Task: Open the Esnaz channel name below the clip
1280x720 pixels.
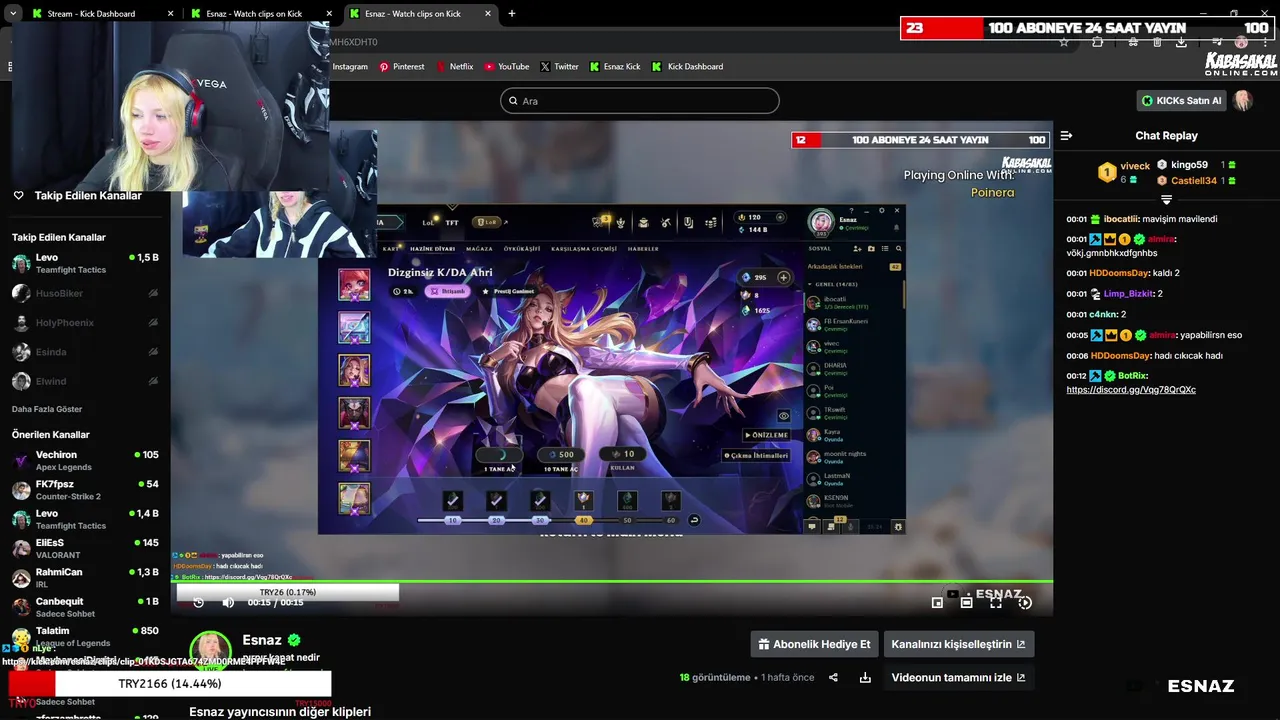Action: tap(262, 640)
